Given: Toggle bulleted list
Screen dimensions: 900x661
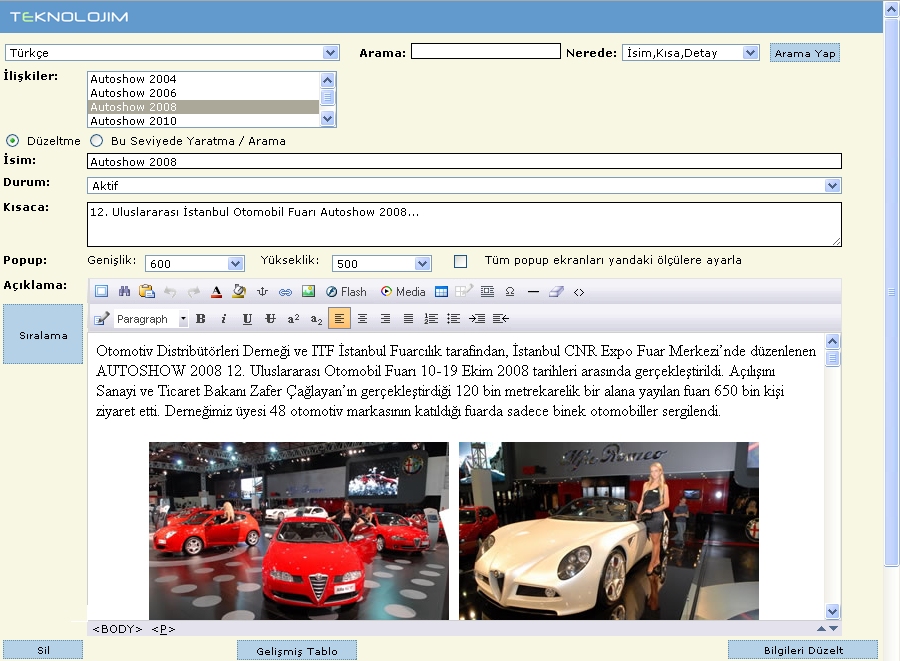Looking at the screenshot, I should click(x=453, y=318).
